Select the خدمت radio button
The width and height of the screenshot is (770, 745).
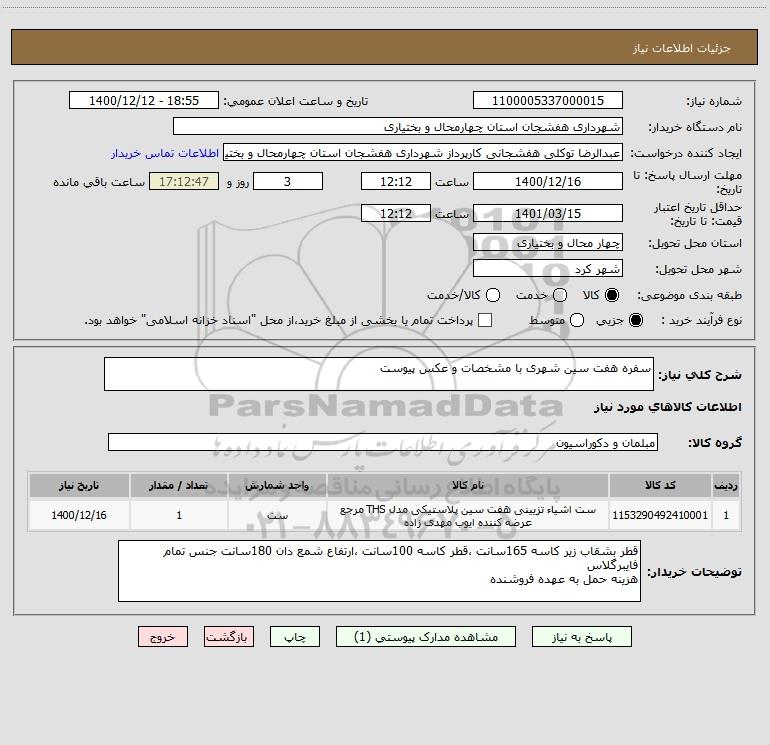560,295
